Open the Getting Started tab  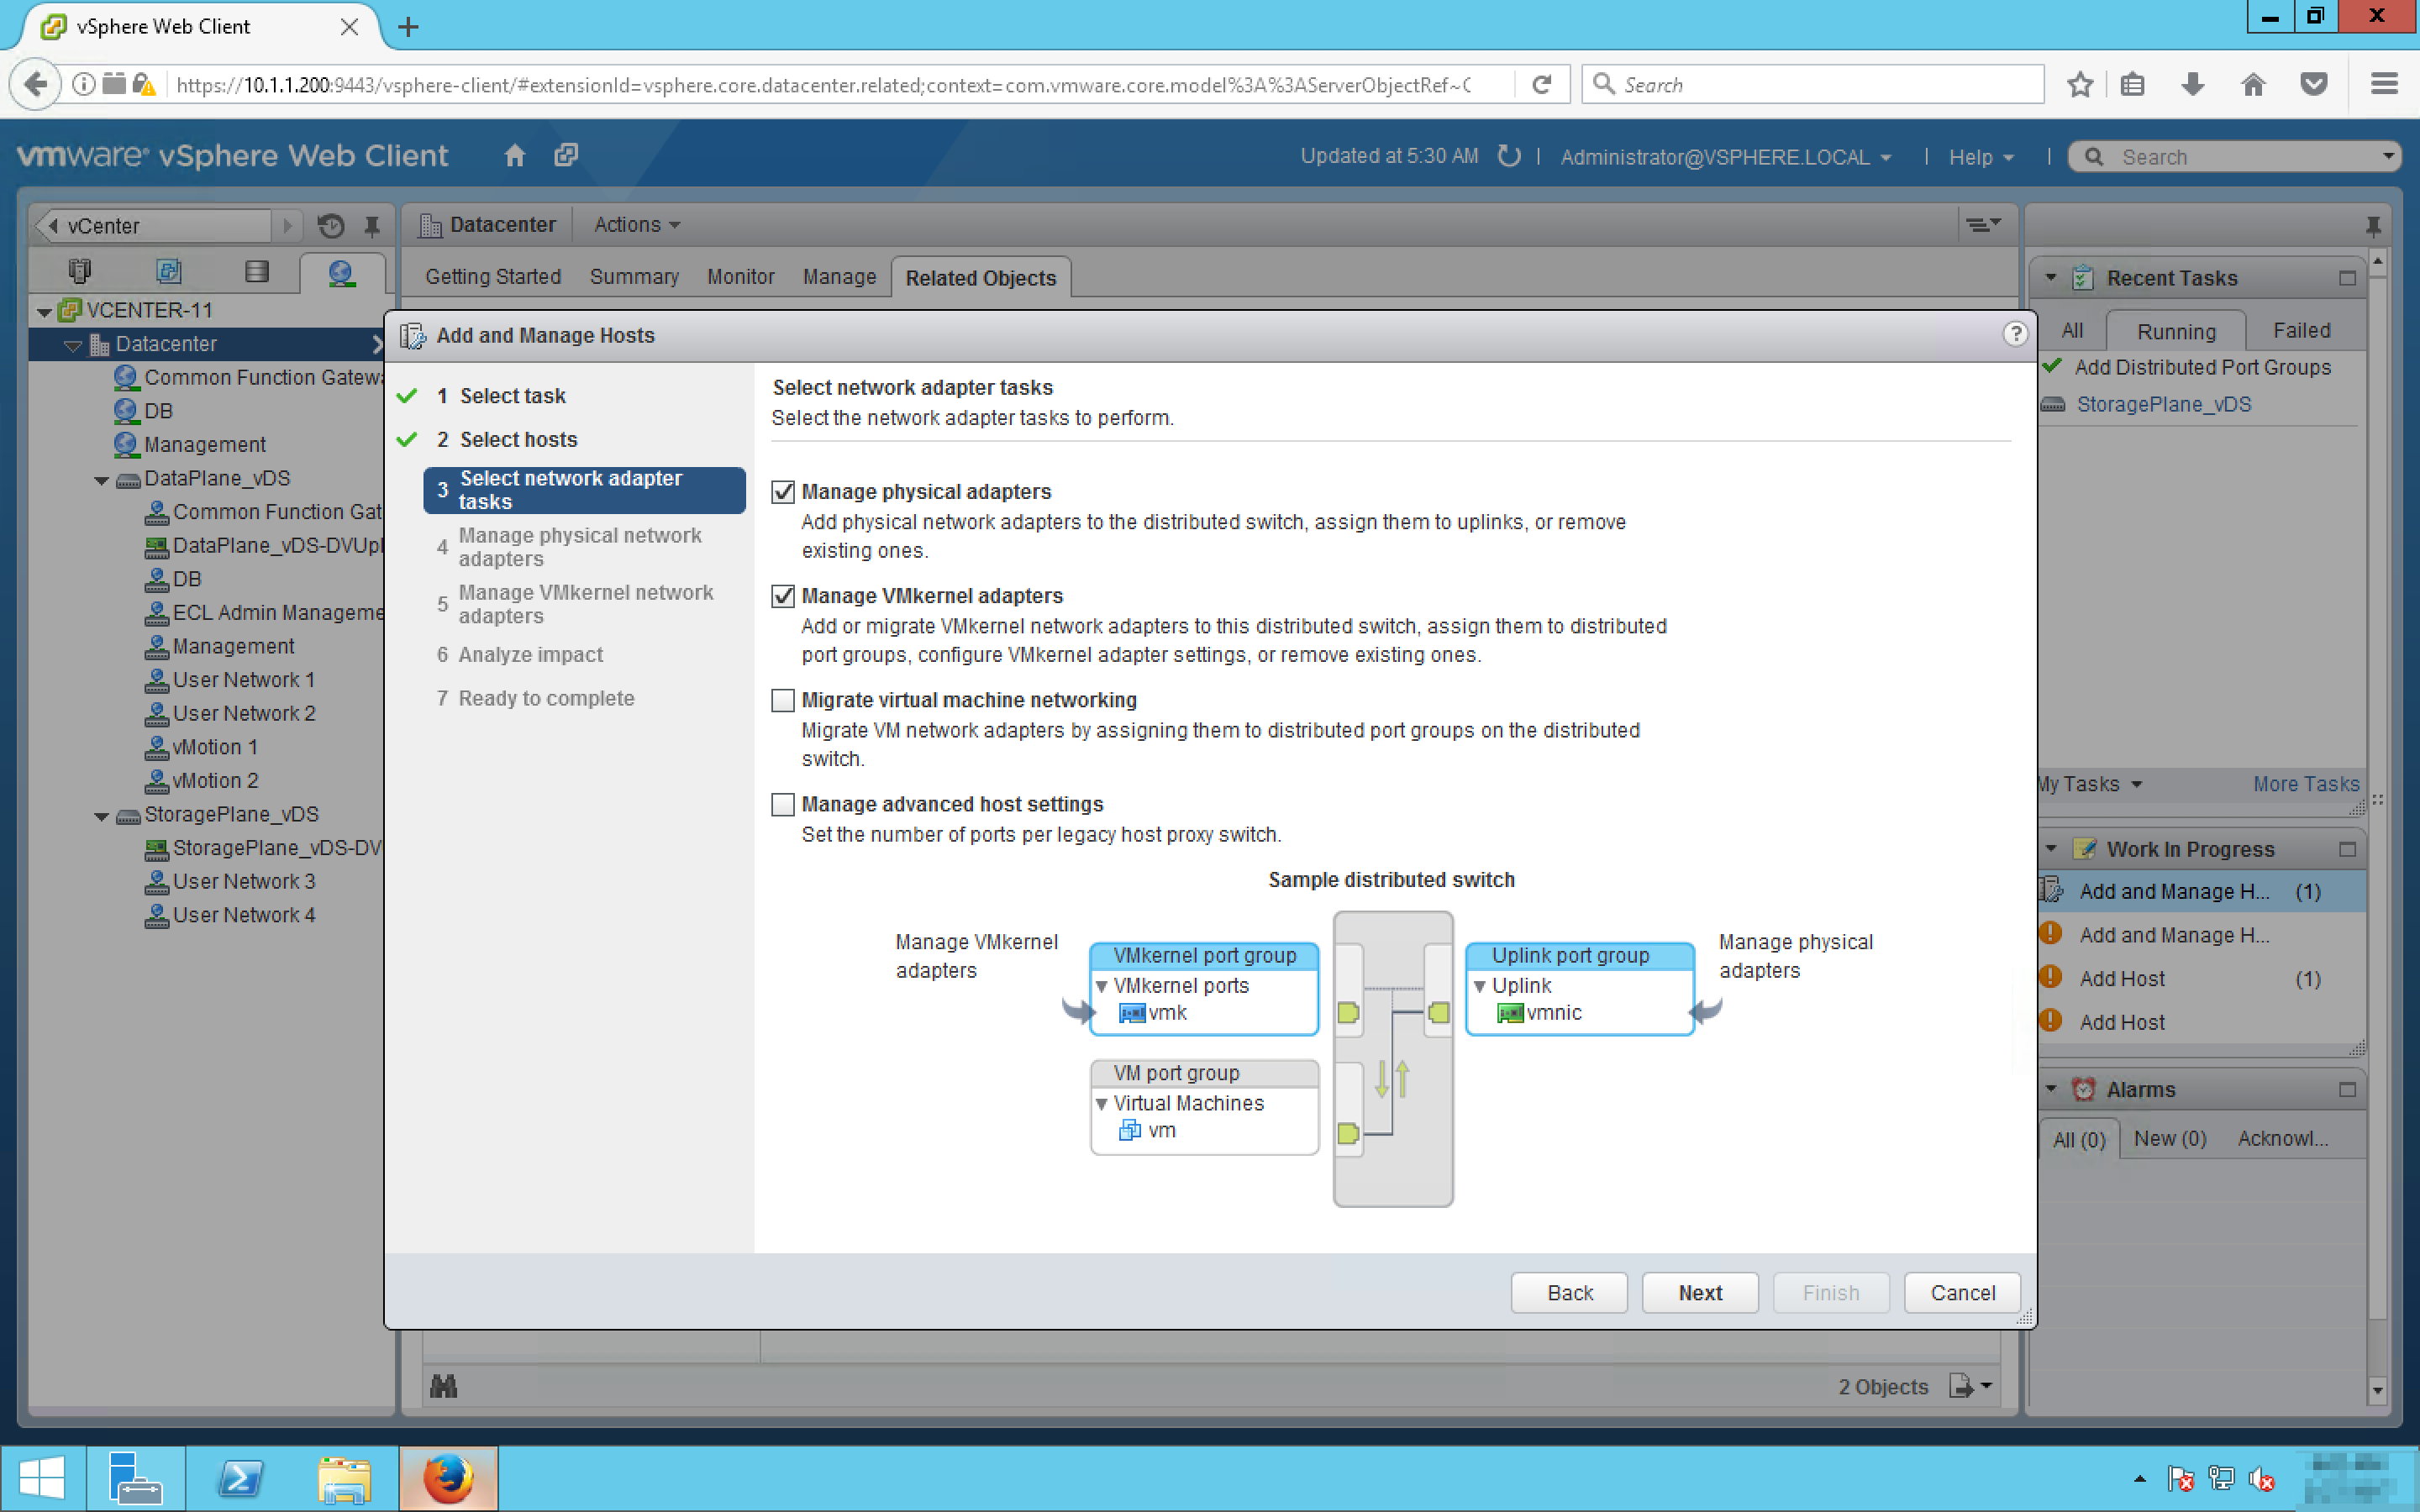493,277
